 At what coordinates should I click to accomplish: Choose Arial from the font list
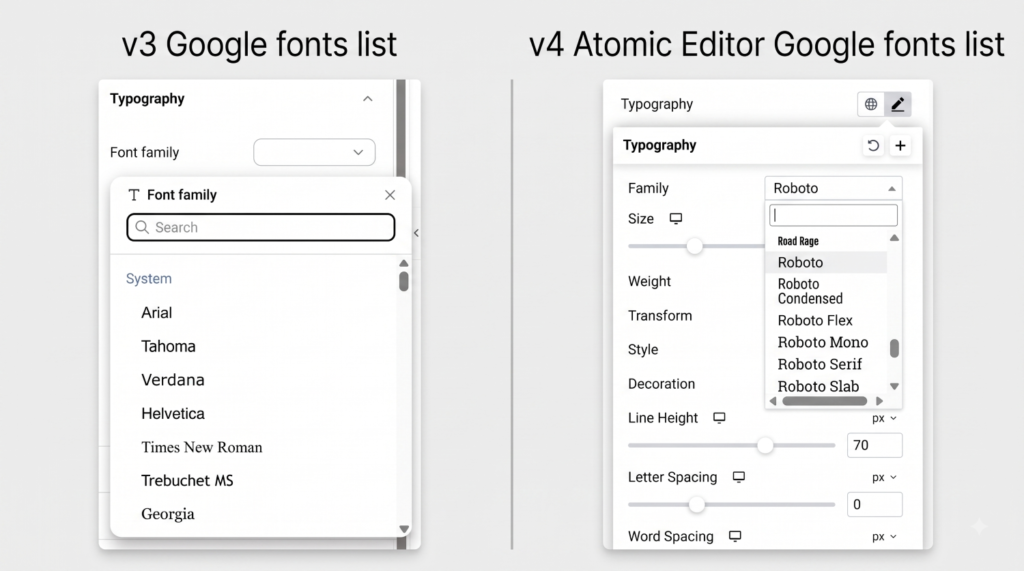(157, 312)
